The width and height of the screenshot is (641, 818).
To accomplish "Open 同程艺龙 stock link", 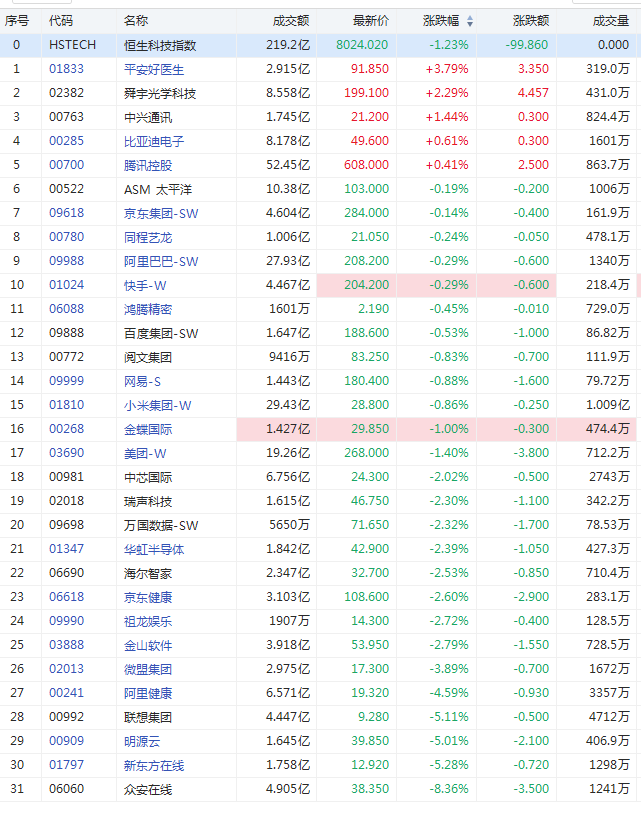I will (x=148, y=237).
